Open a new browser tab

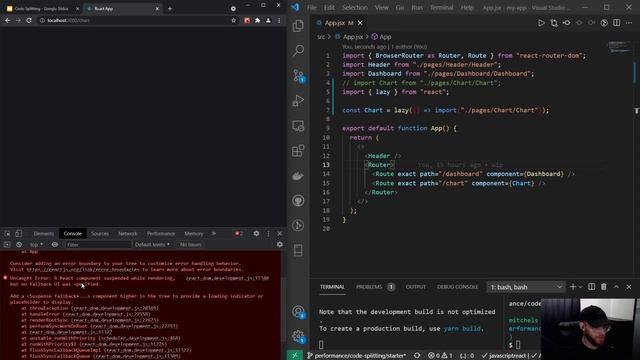[170, 9]
